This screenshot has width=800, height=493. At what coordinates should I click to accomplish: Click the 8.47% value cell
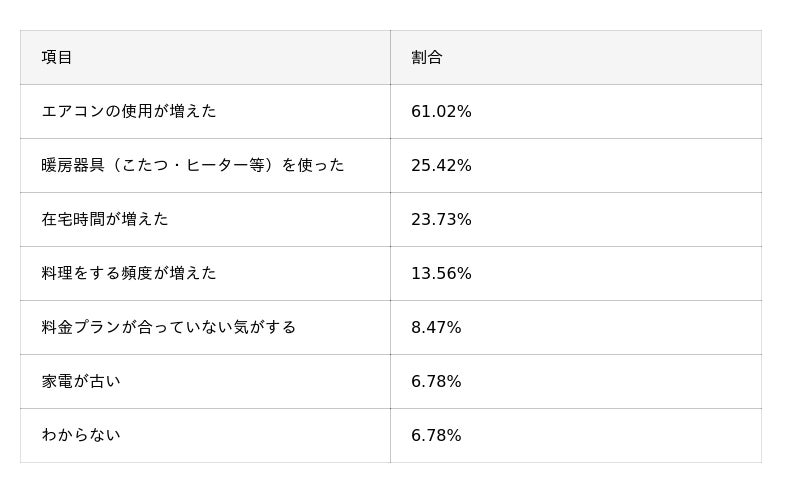[436, 328]
